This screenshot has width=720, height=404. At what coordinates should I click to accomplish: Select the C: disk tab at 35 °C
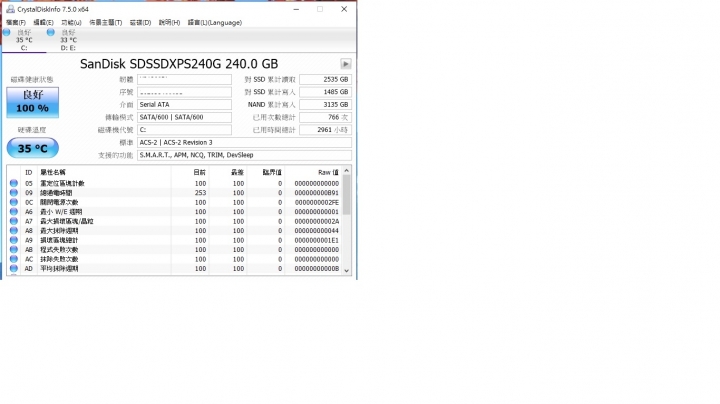tap(24, 40)
